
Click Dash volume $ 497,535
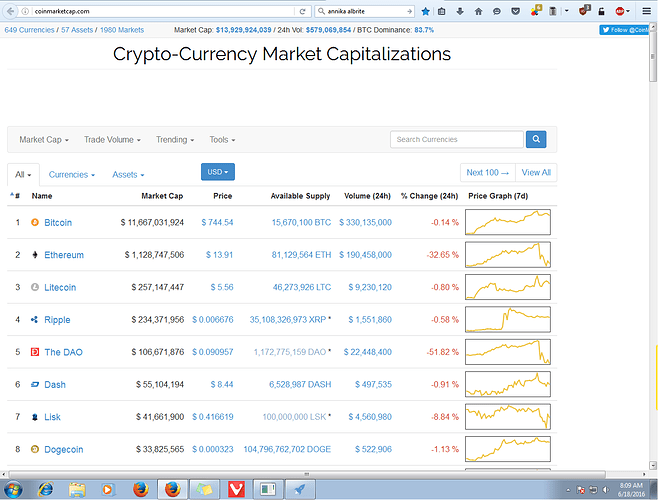tap(373, 384)
